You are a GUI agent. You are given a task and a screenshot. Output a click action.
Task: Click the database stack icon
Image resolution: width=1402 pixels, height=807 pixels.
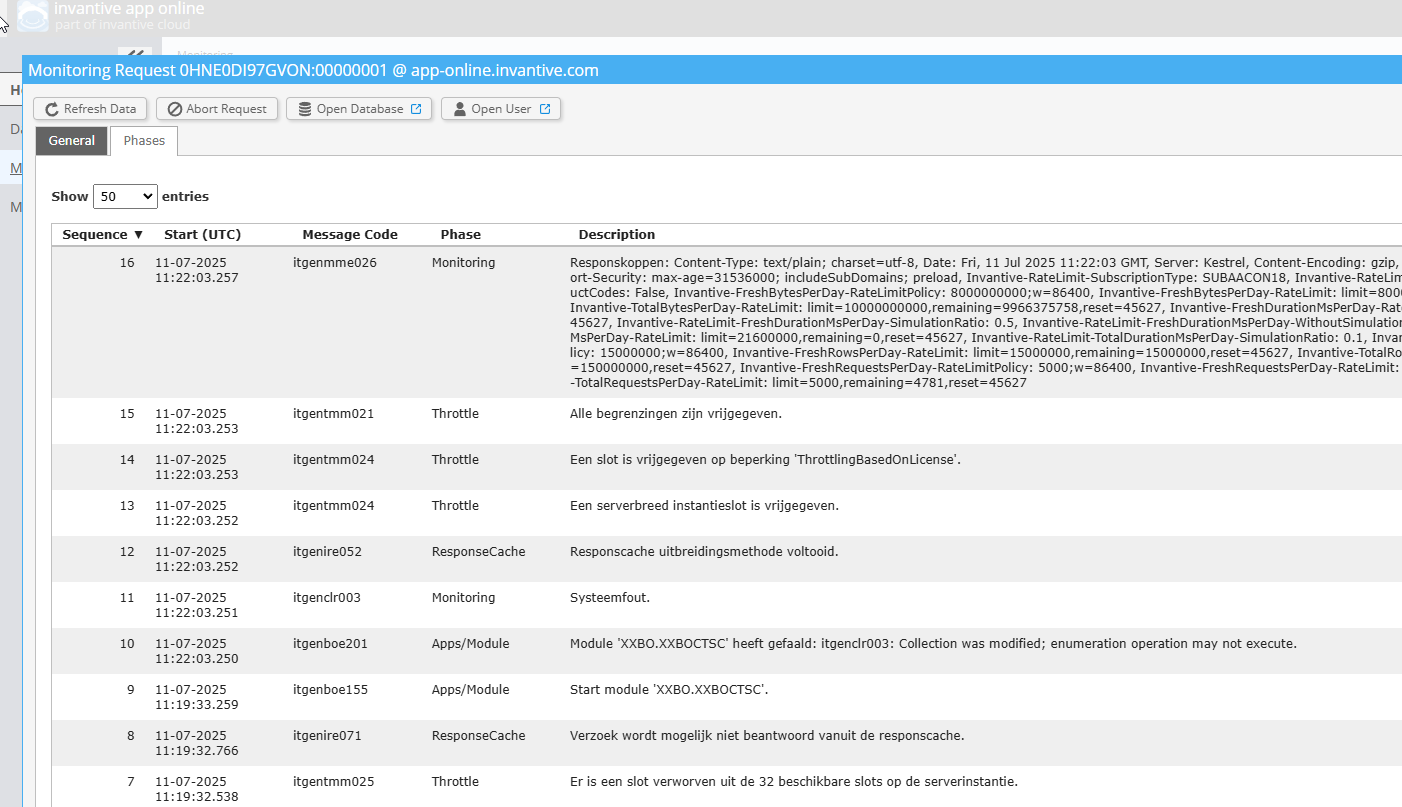304,109
